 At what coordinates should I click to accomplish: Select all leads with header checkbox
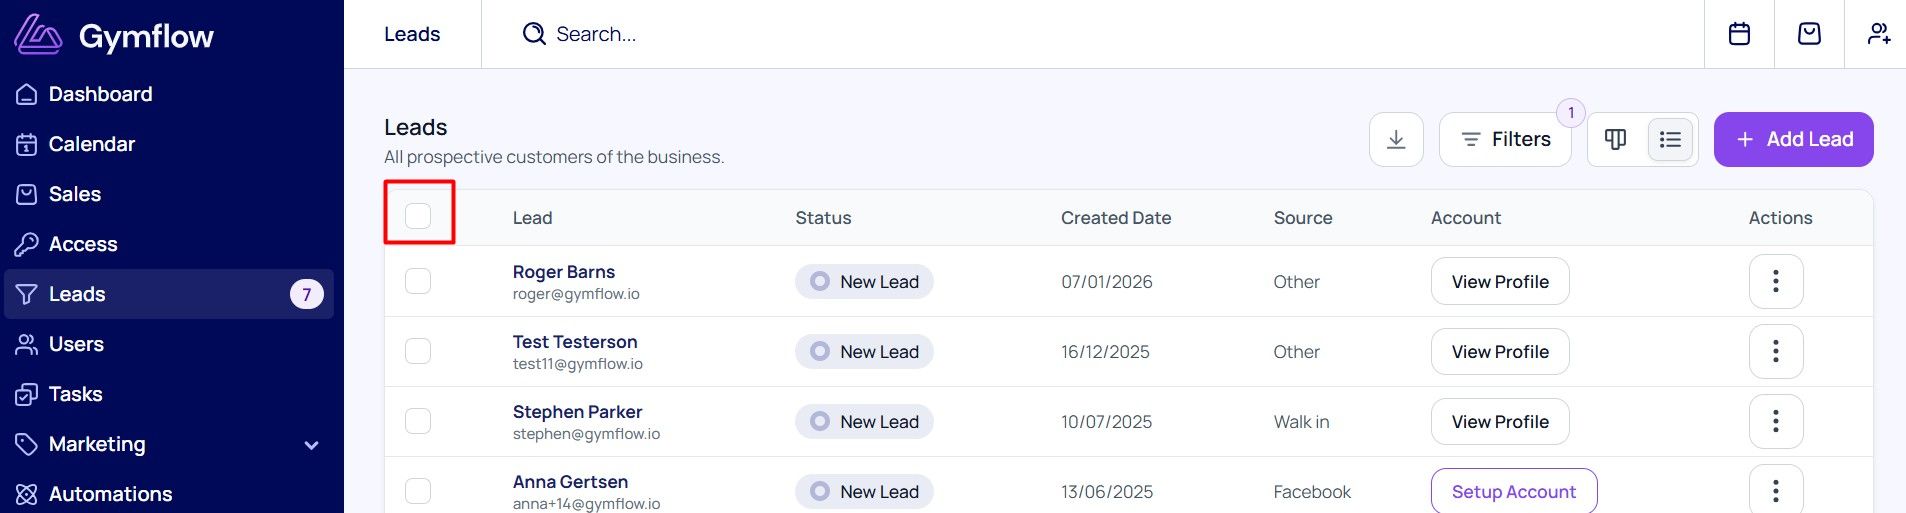(x=418, y=216)
